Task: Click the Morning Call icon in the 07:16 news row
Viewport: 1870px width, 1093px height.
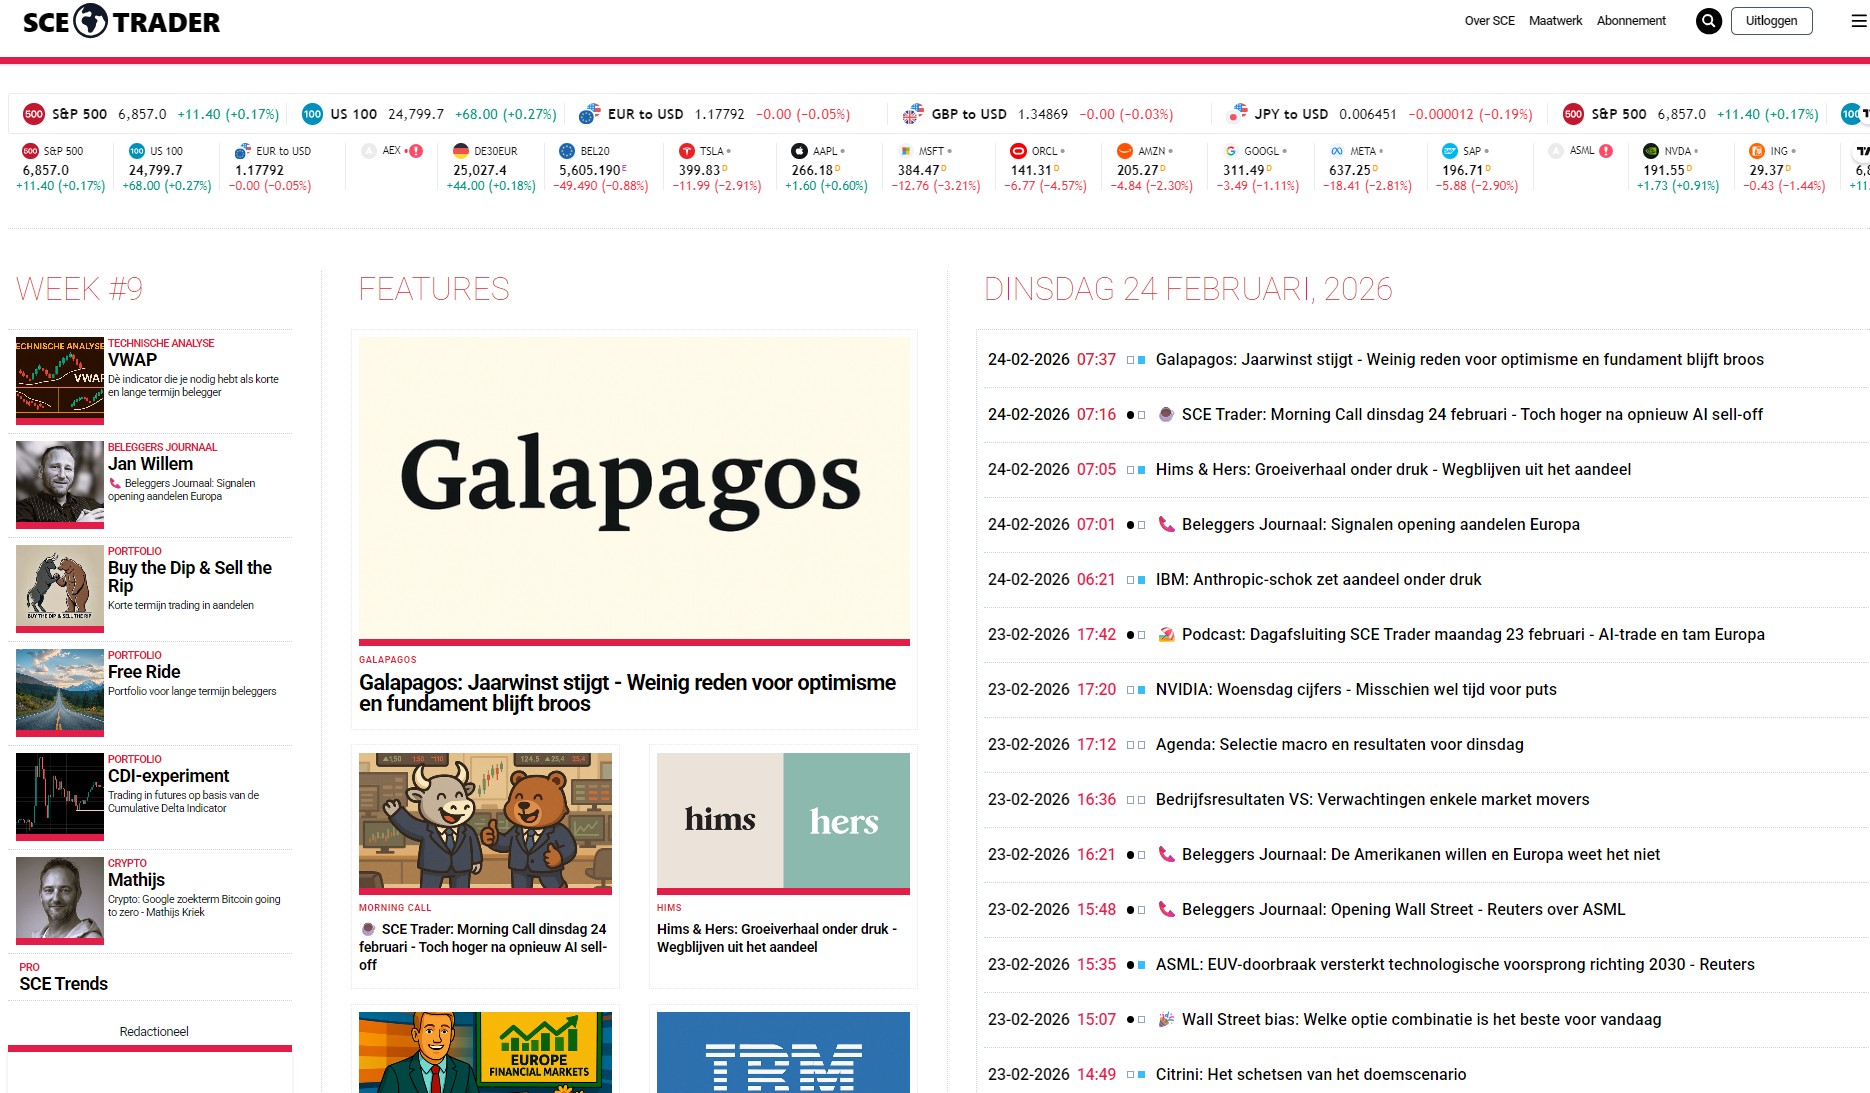Action: (1166, 414)
